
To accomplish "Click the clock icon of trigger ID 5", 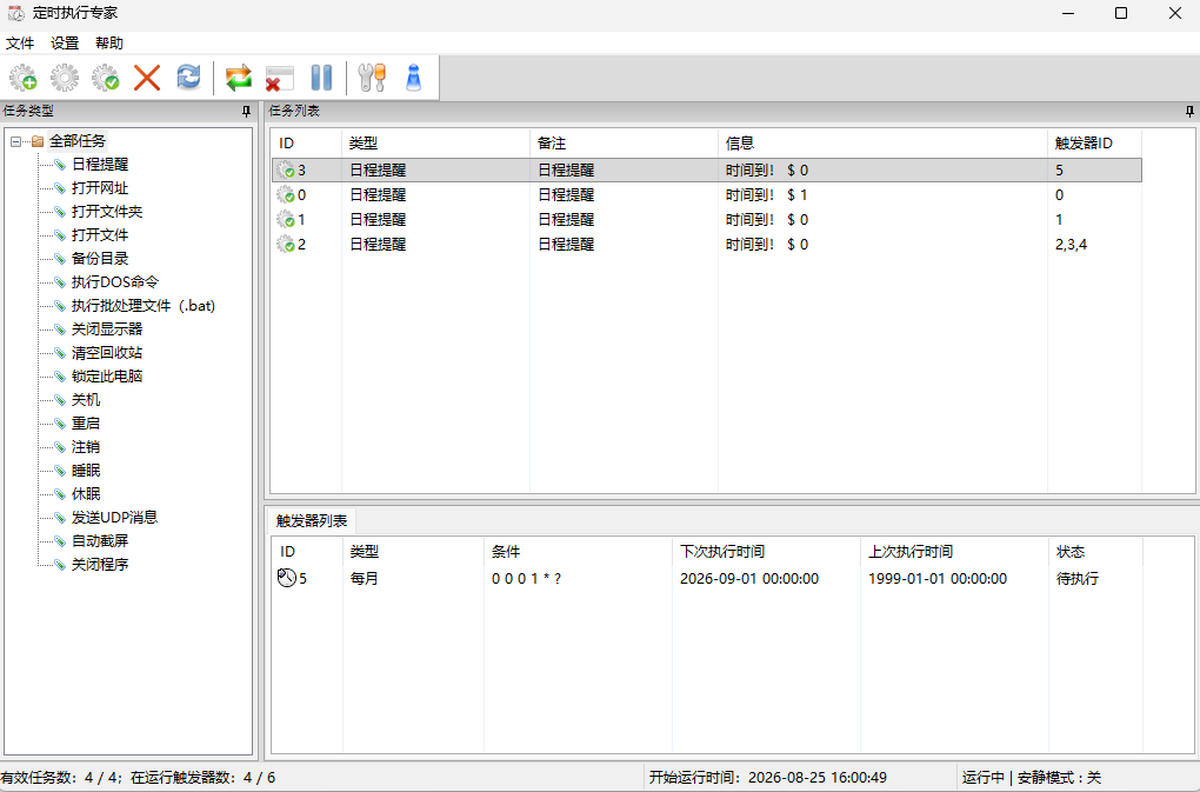I will click(286, 578).
